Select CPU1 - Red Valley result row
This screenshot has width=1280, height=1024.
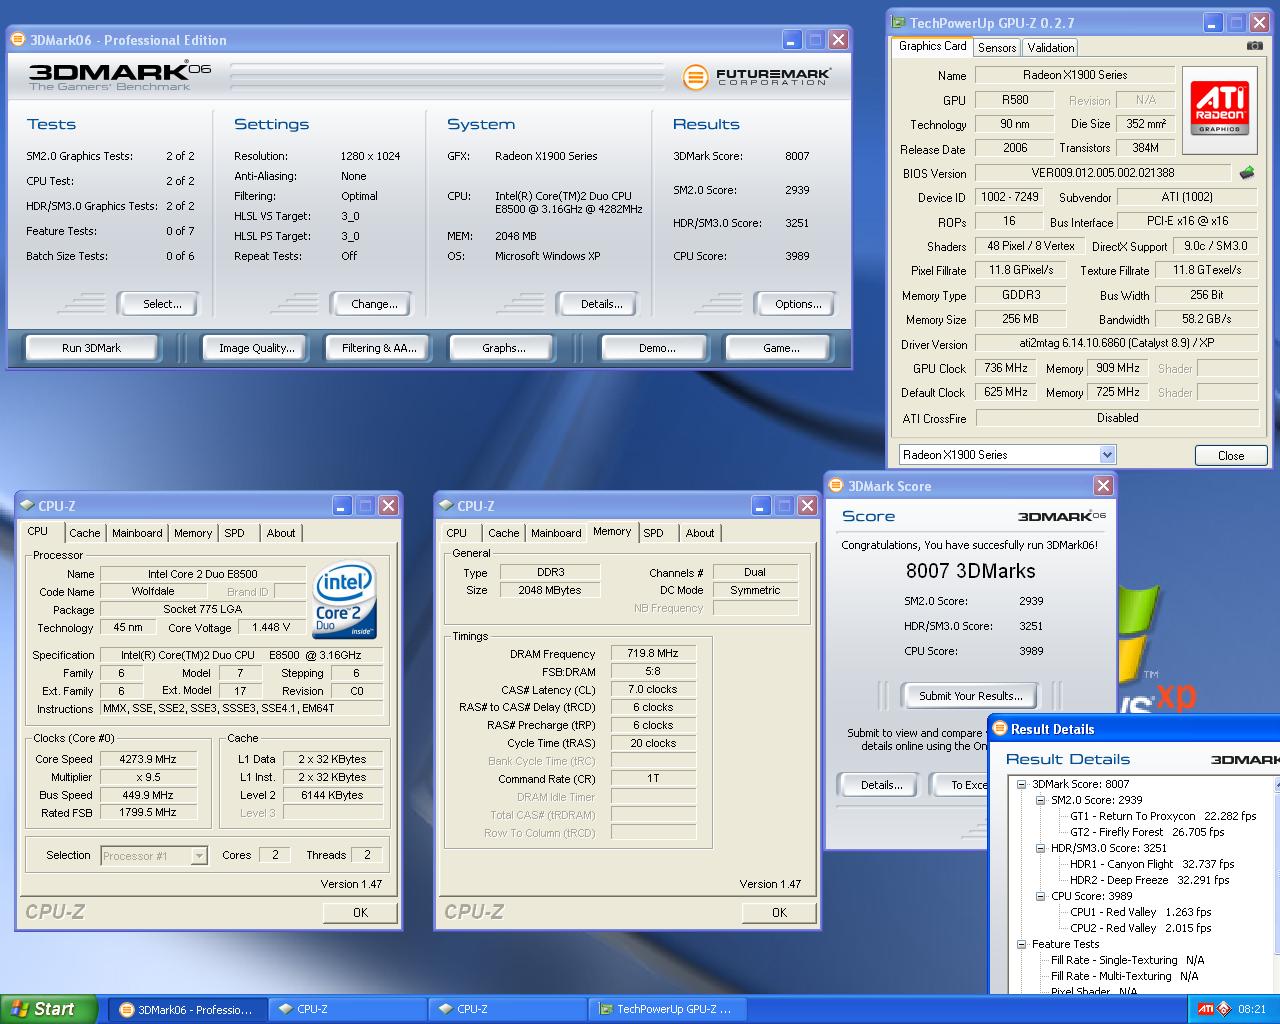pos(1140,912)
